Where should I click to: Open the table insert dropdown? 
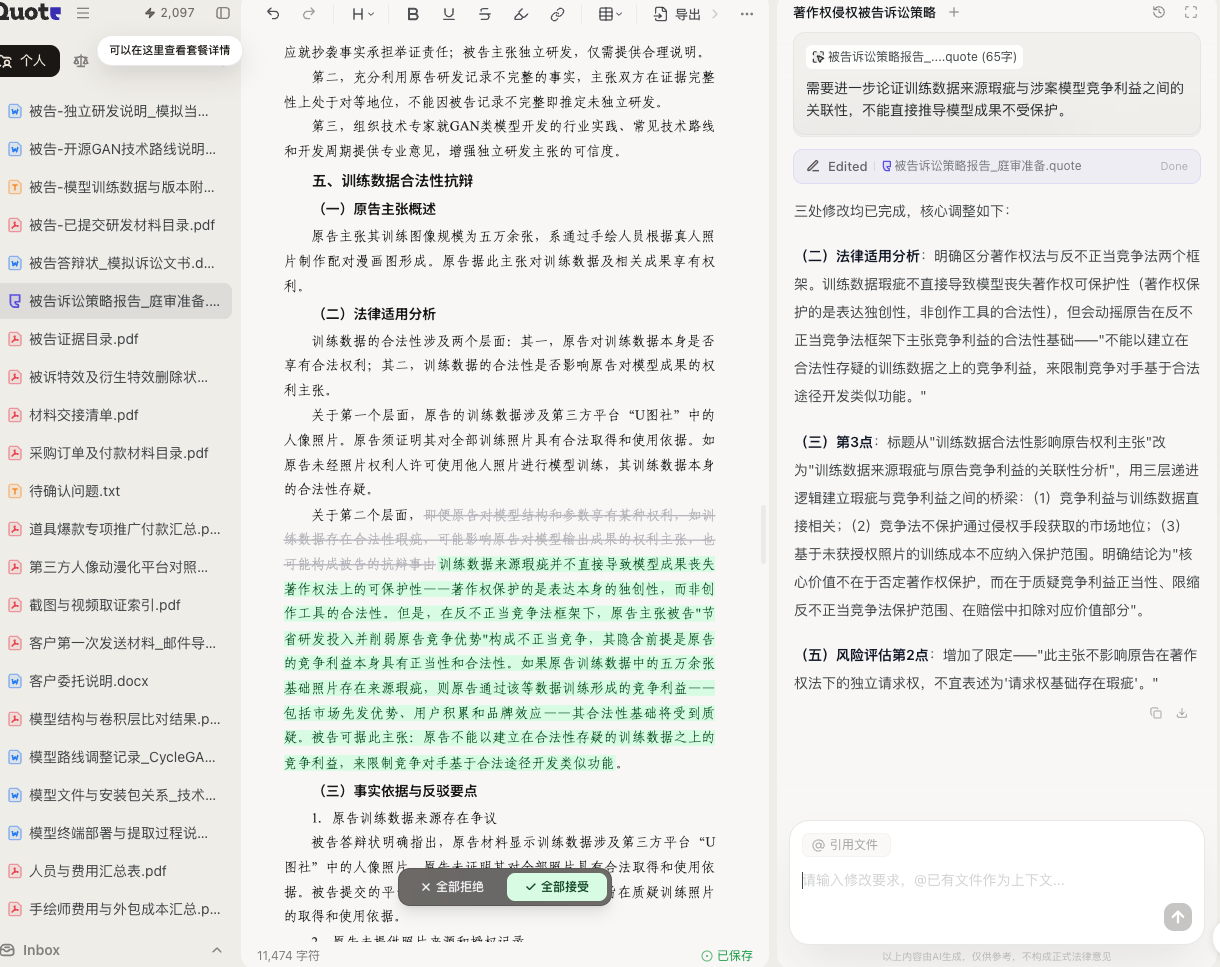tap(610, 14)
